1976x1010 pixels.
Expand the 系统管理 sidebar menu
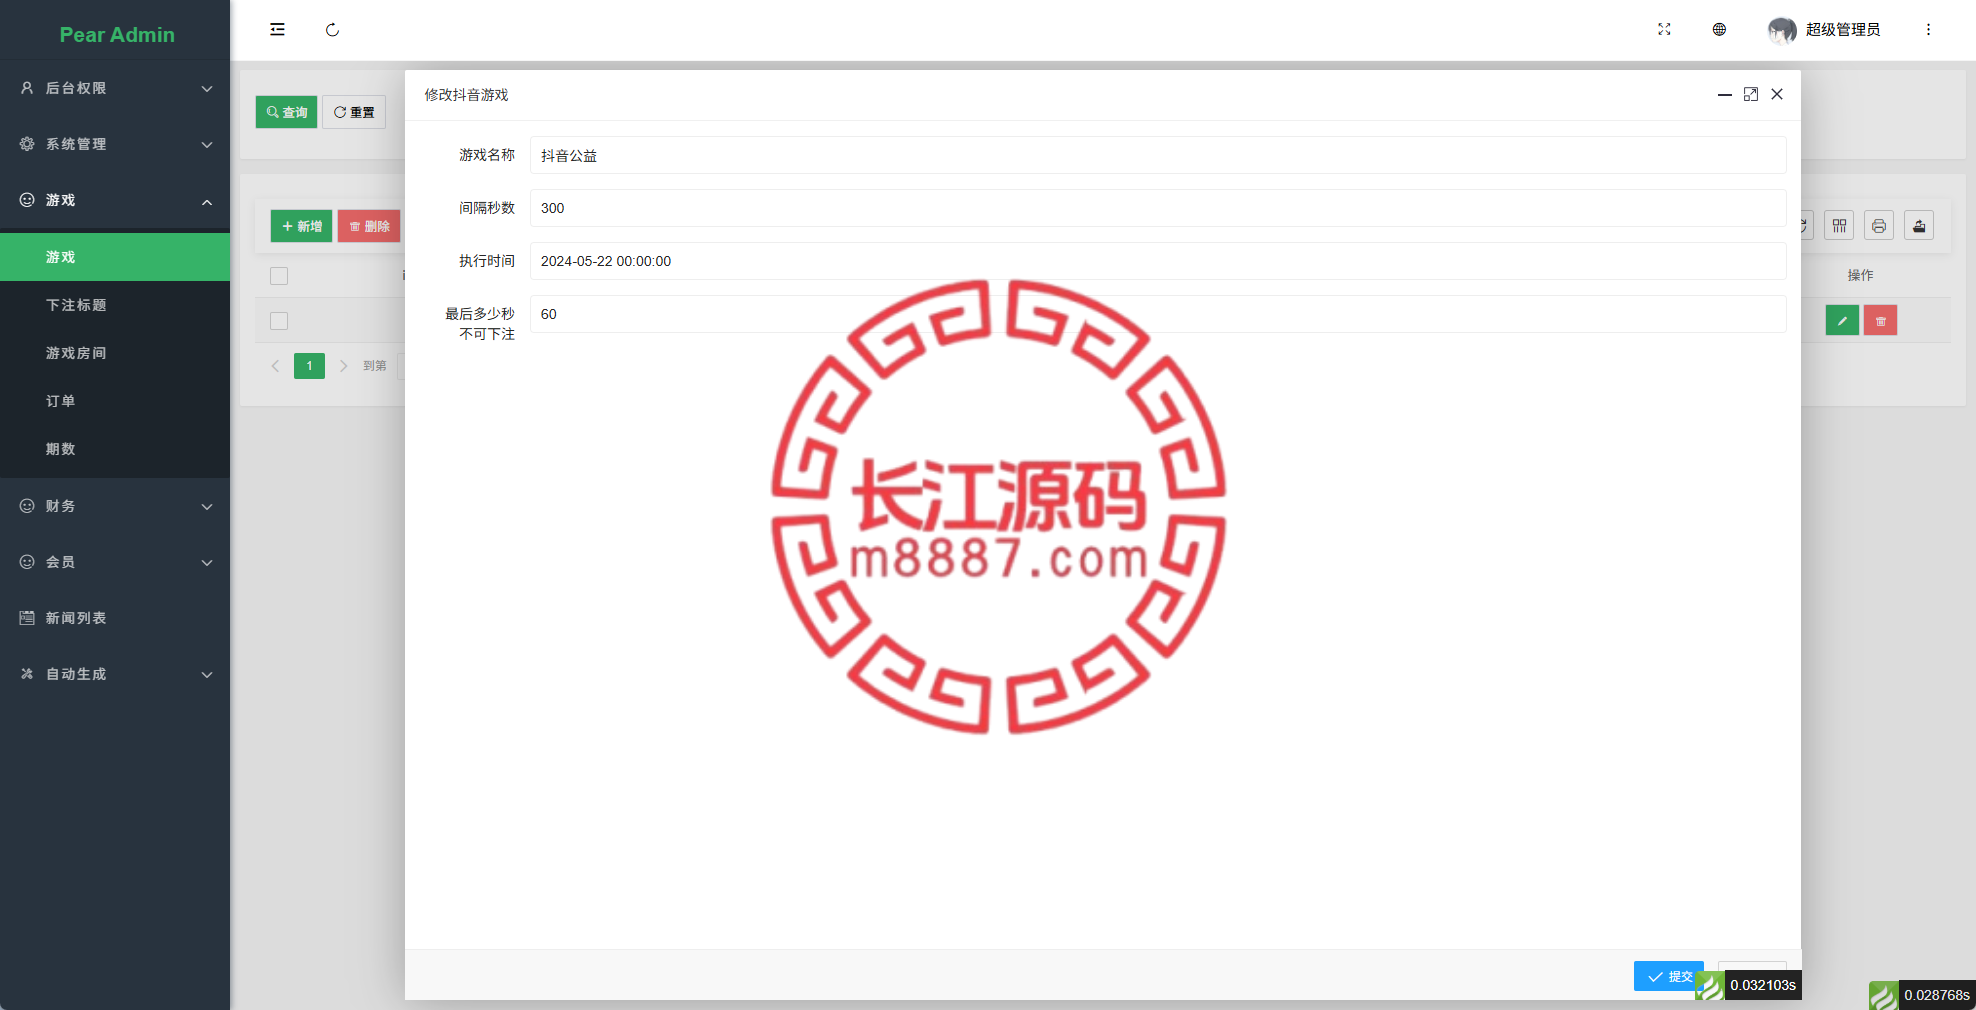click(115, 144)
